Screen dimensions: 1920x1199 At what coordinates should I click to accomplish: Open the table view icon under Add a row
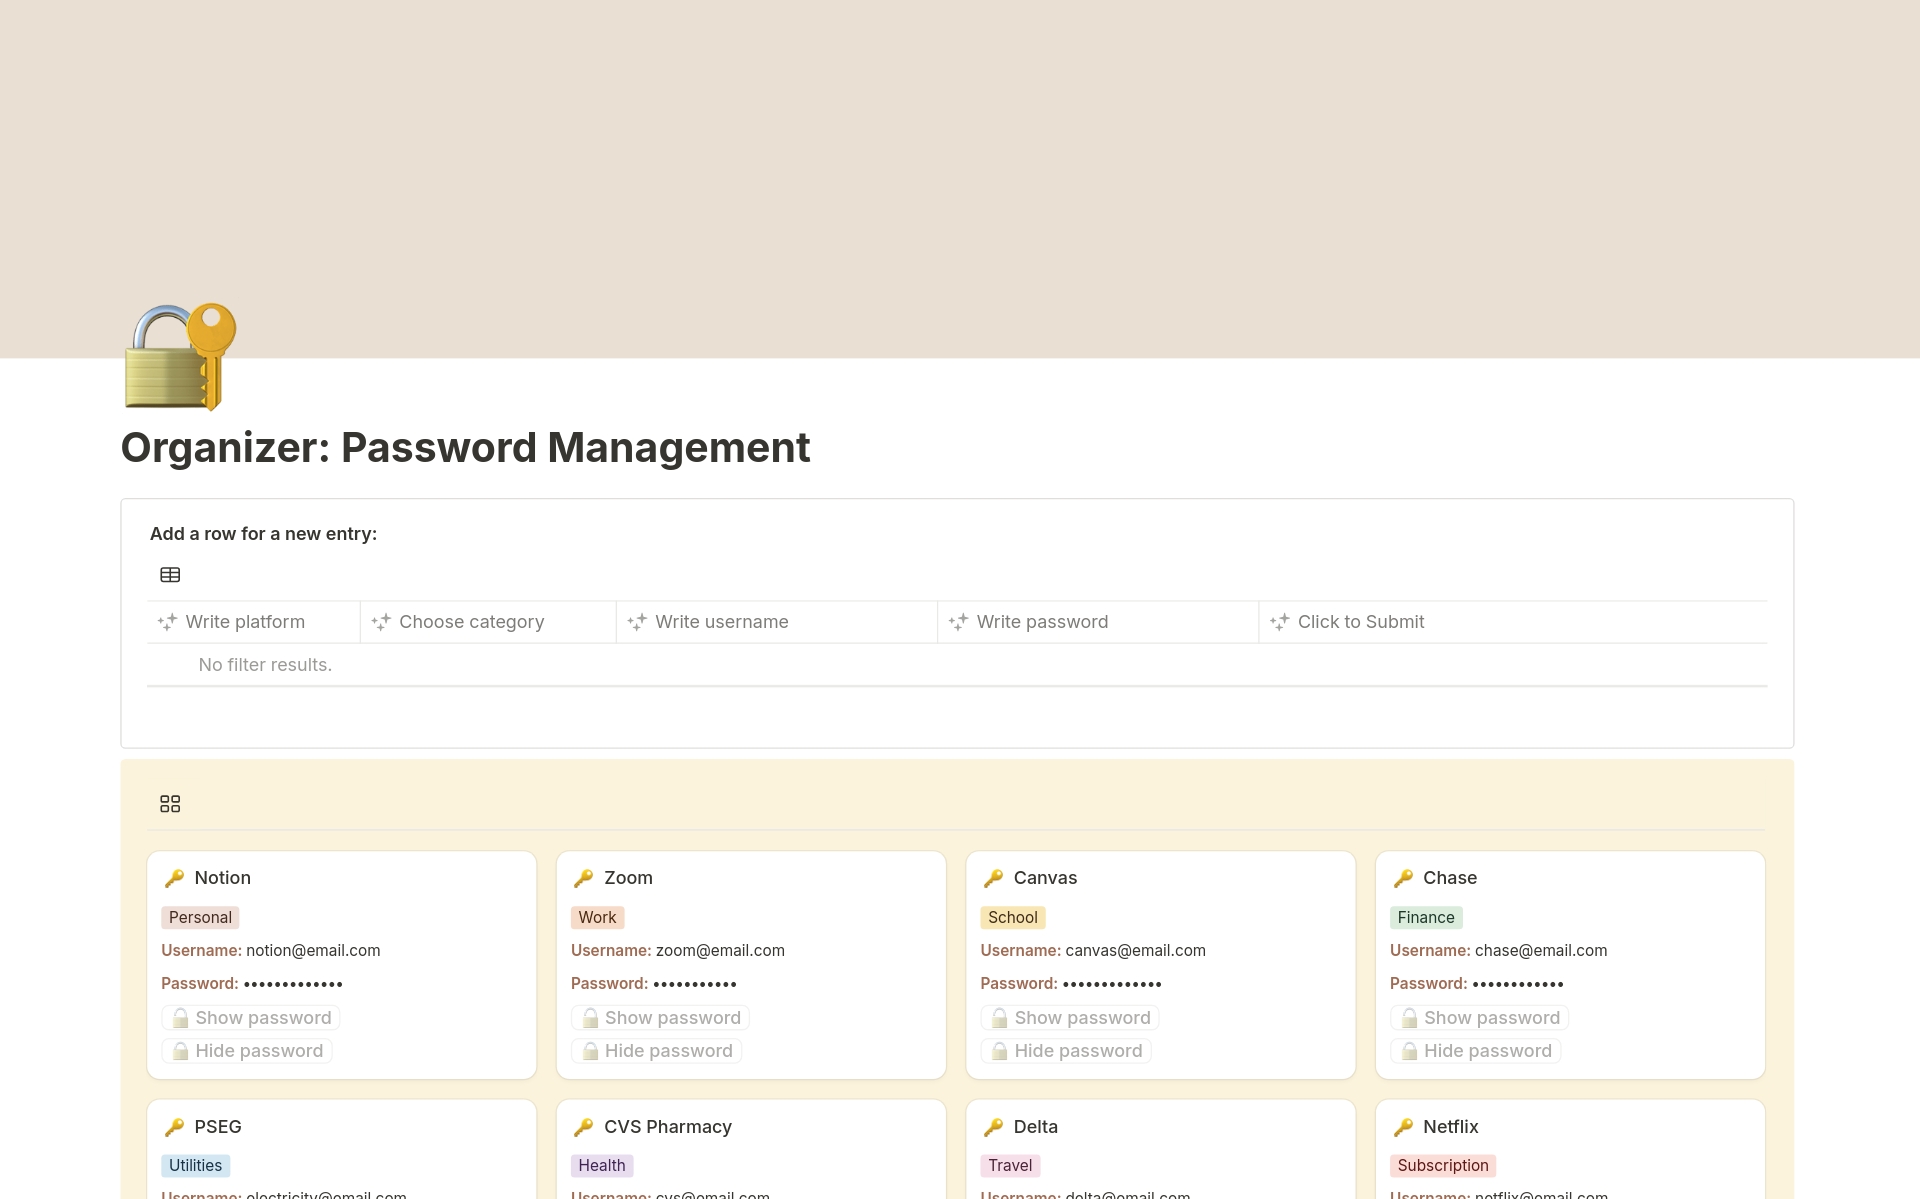[x=170, y=575]
